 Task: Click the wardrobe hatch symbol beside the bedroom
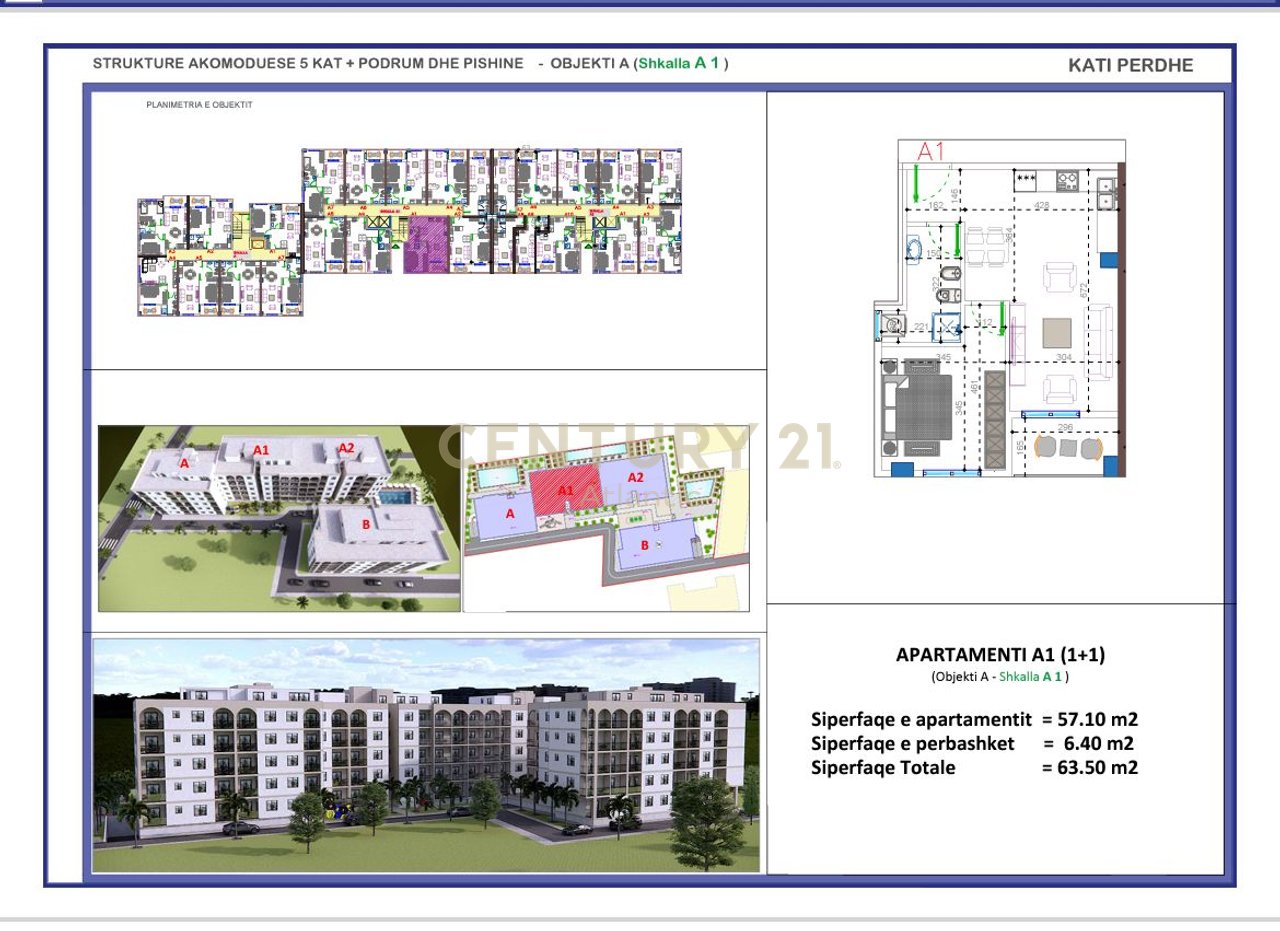995,421
